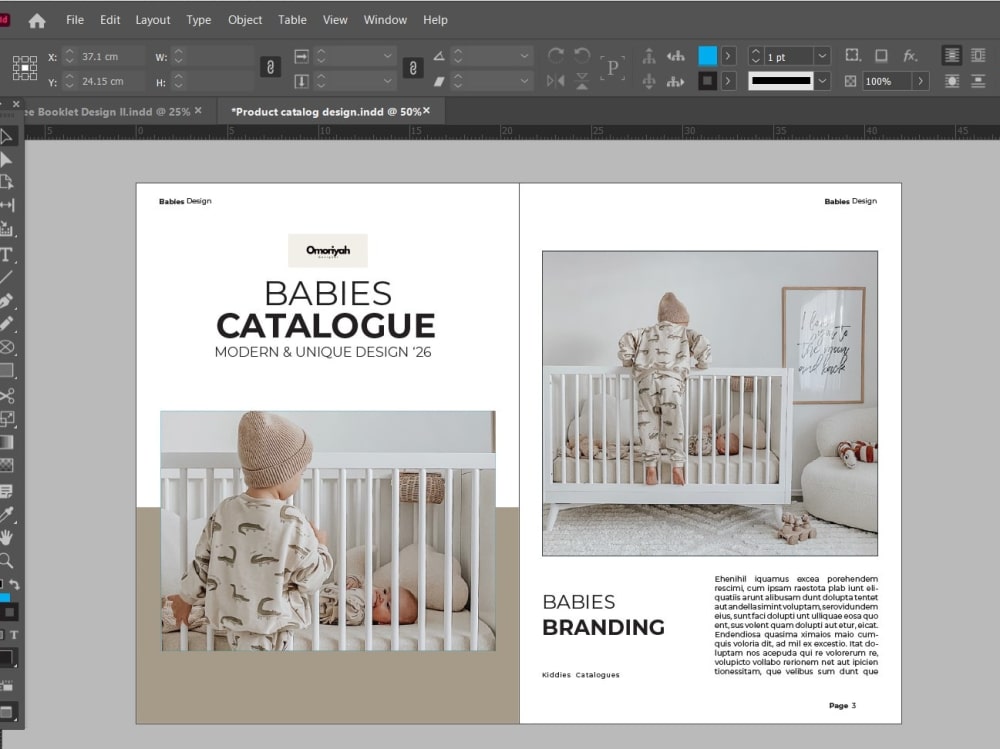Click the Flip Vertical icon

tap(582, 81)
